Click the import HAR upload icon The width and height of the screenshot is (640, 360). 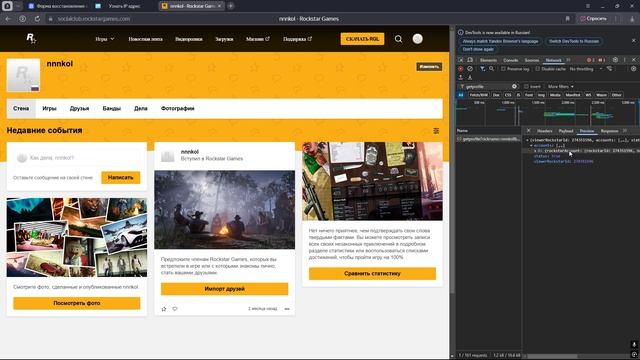[460, 77]
